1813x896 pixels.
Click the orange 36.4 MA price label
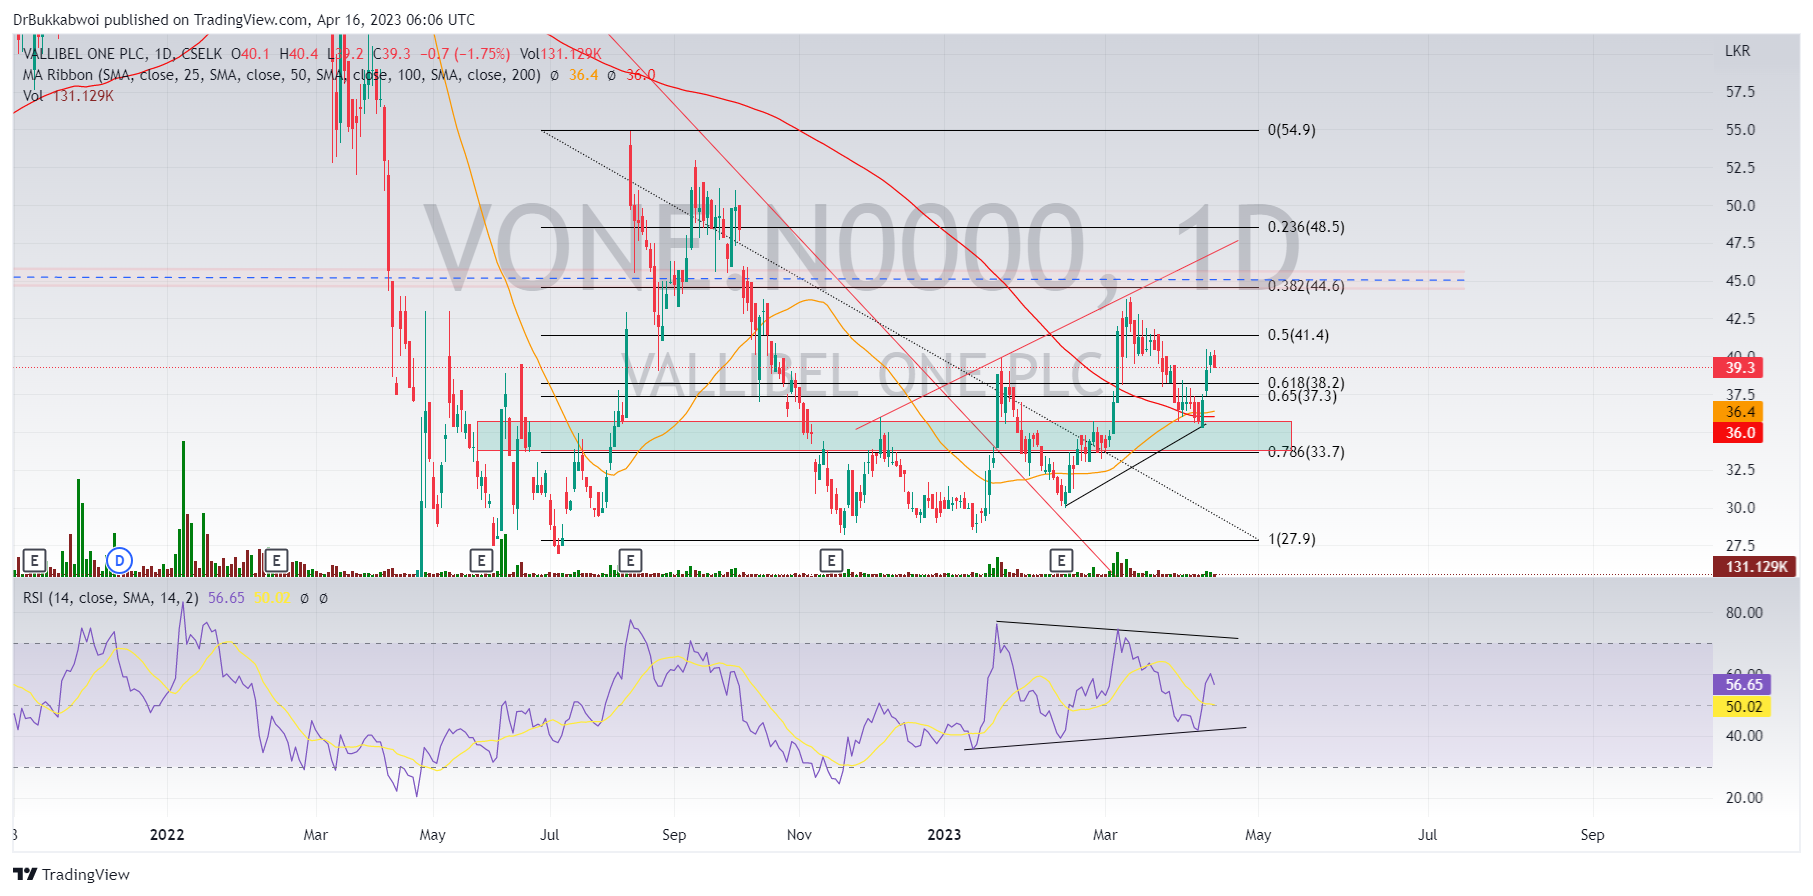tap(1740, 412)
